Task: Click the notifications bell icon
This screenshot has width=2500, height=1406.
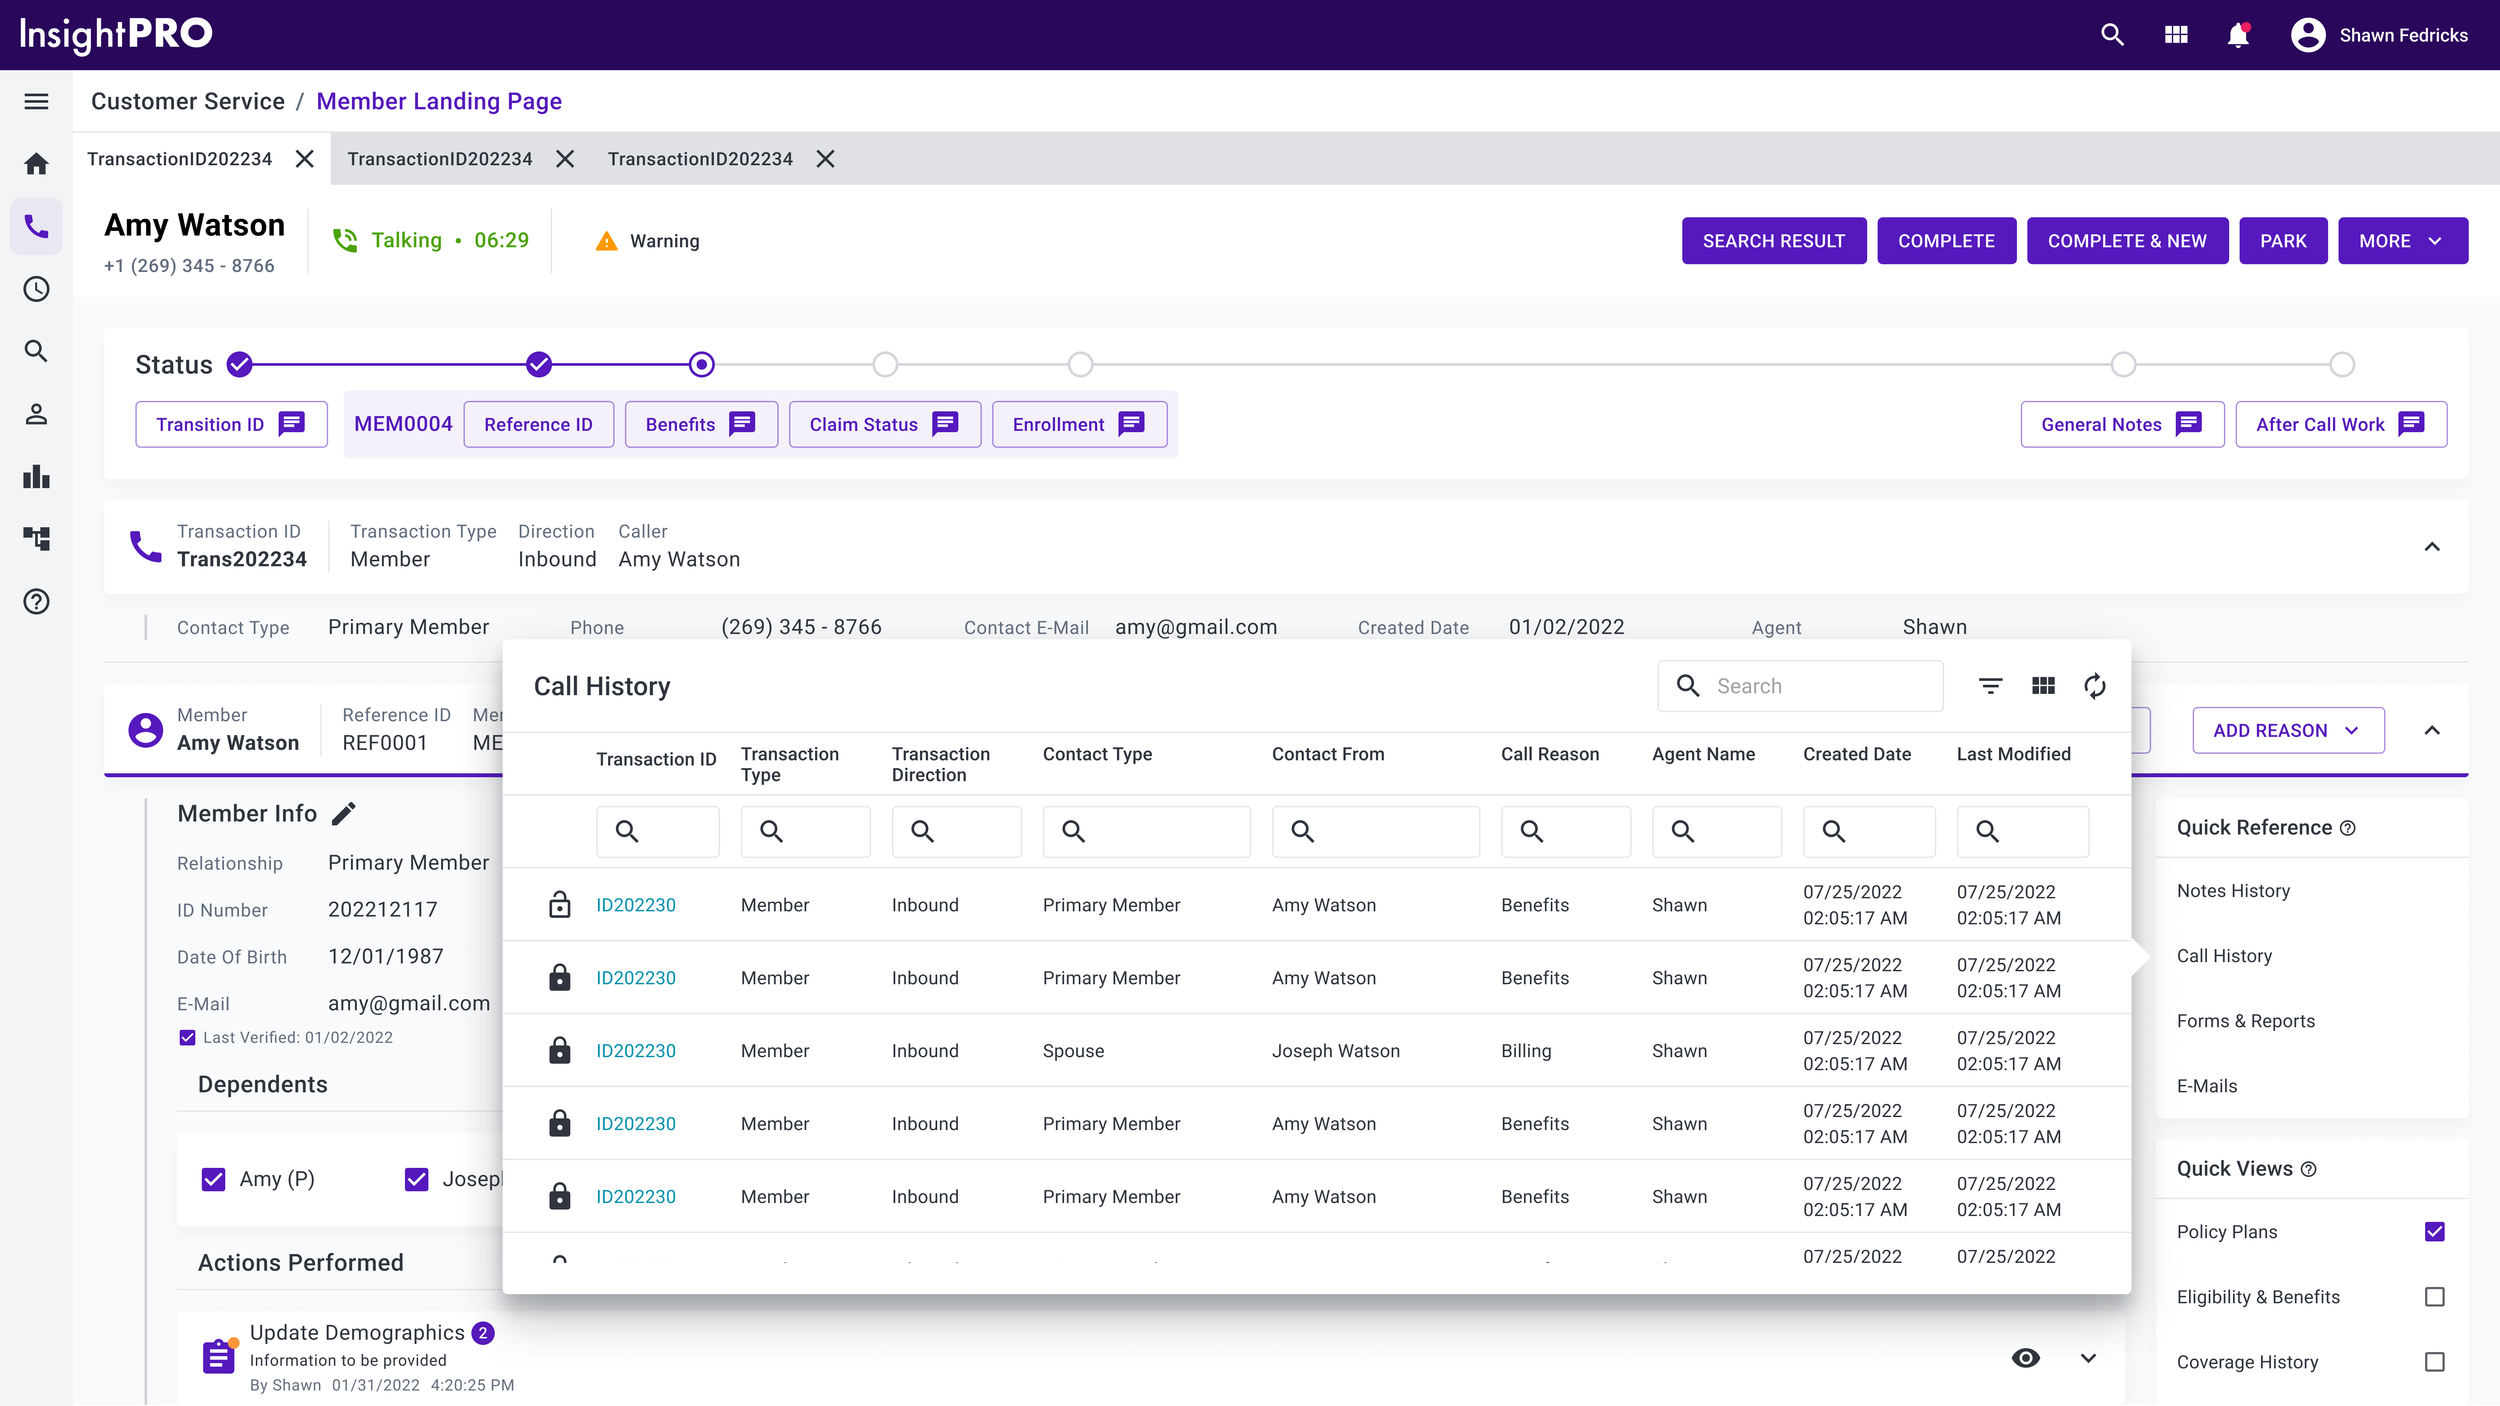Action: [2238, 35]
